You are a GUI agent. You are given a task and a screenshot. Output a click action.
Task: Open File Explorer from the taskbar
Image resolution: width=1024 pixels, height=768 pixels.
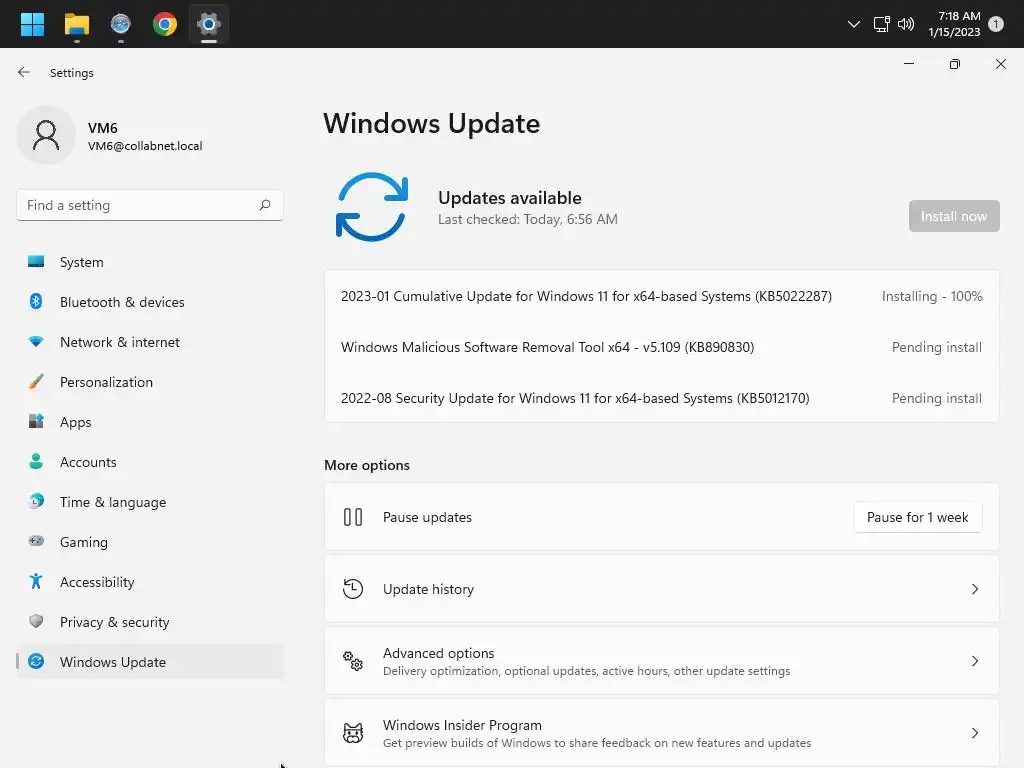click(x=76, y=24)
